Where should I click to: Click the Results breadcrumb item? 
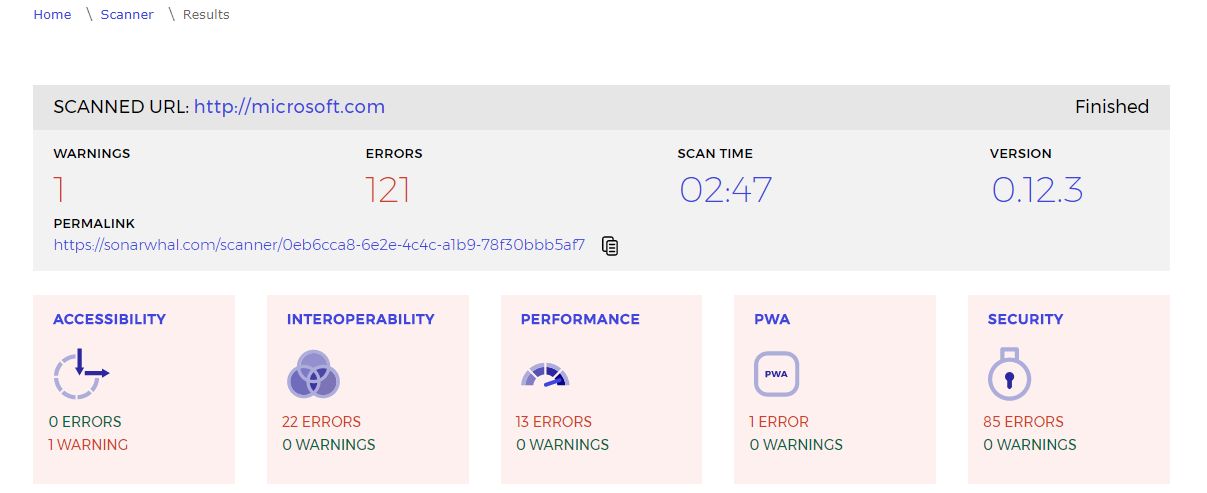(x=206, y=15)
